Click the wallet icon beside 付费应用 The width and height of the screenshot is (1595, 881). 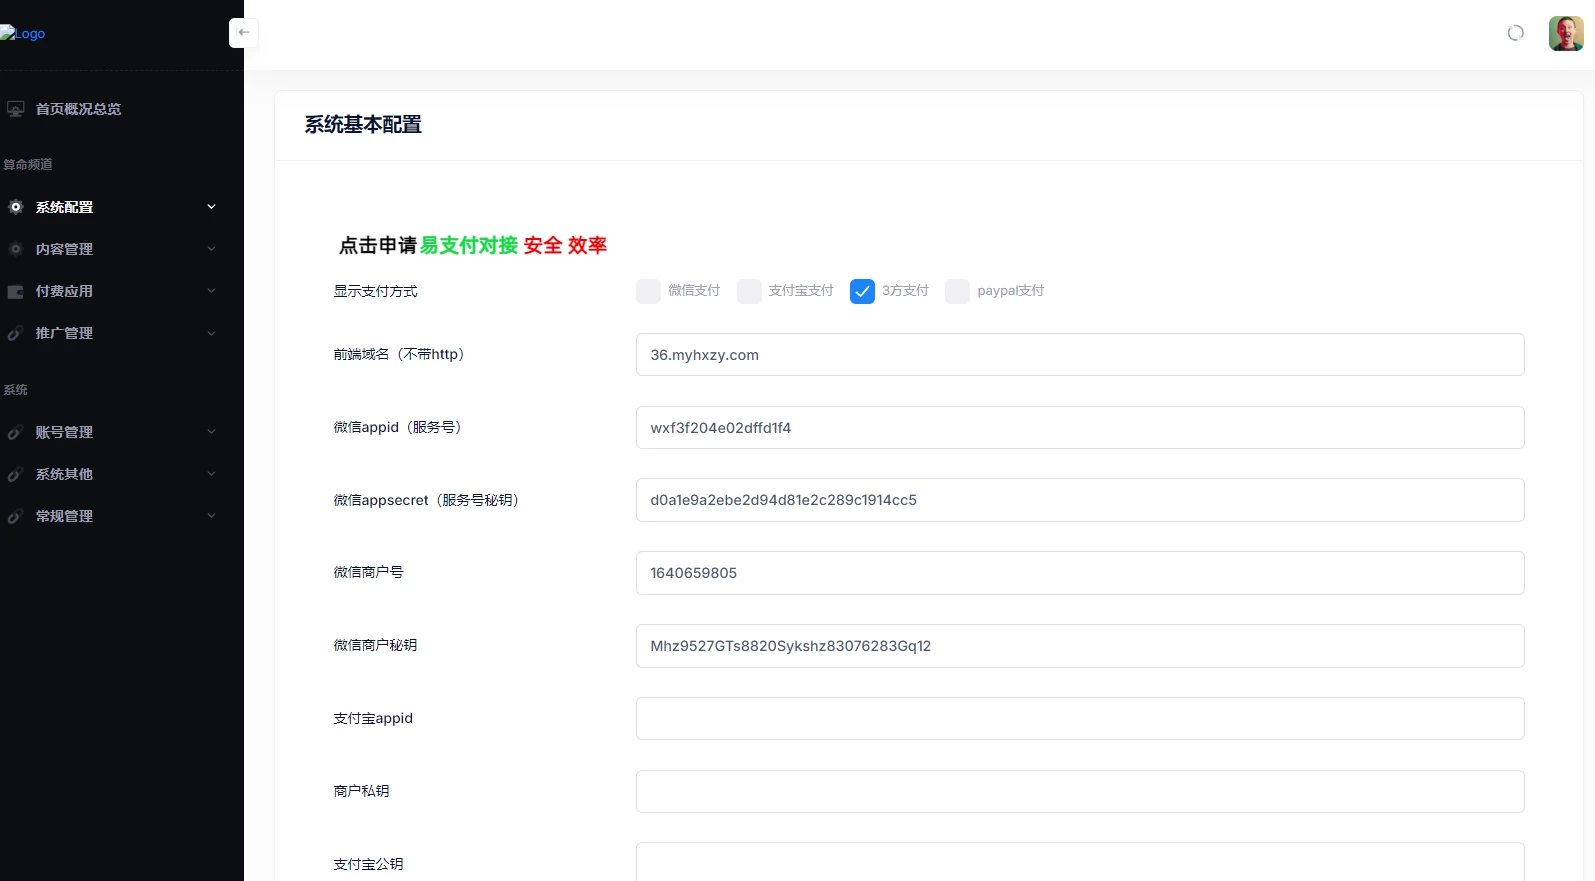pyautogui.click(x=16, y=291)
